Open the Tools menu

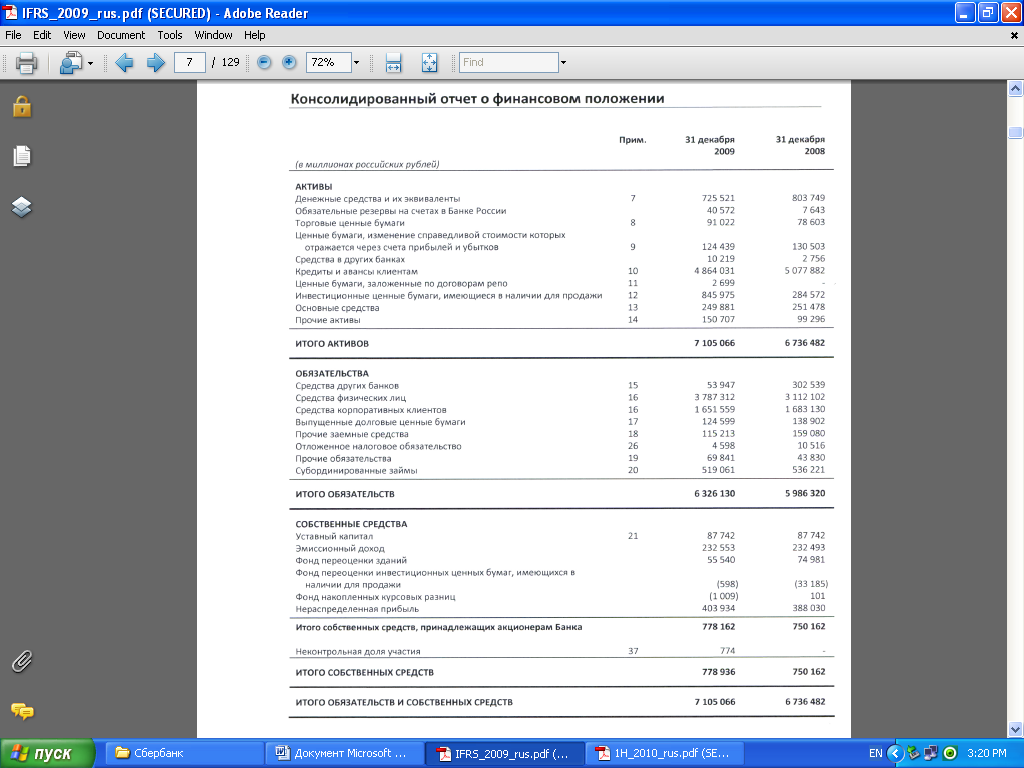click(170, 35)
